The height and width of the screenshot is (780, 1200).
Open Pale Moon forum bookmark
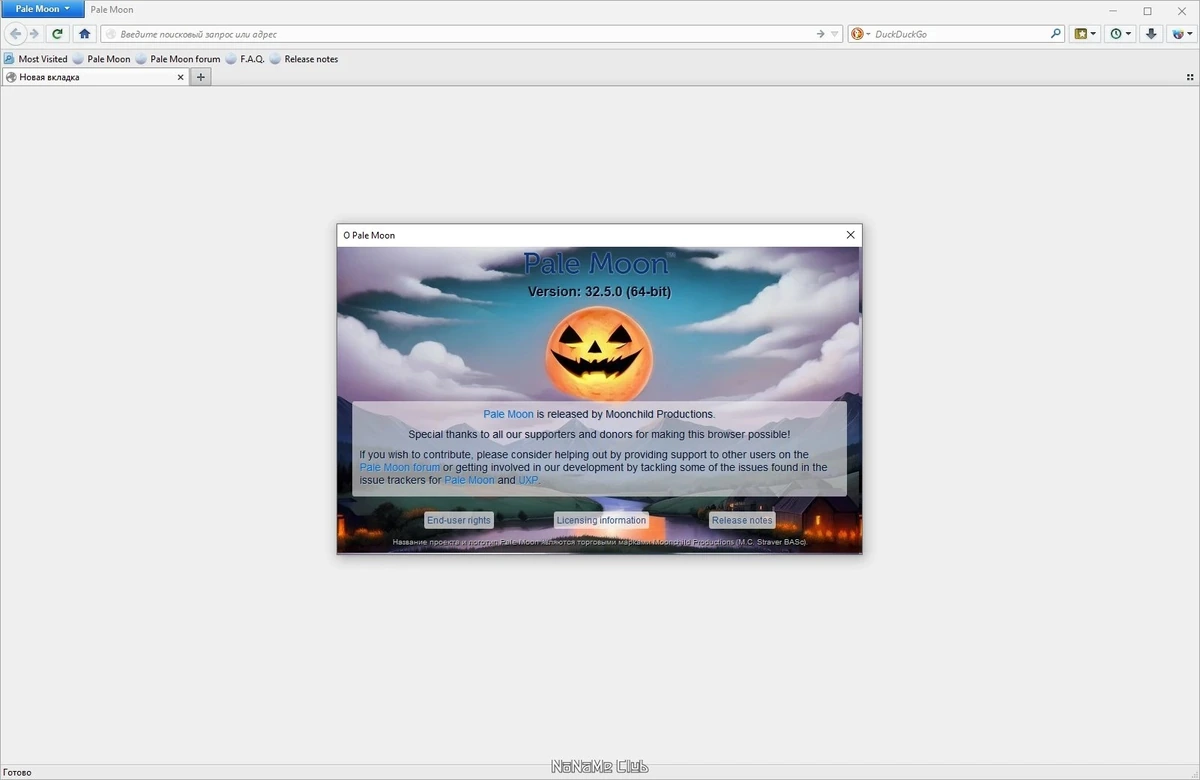click(178, 59)
